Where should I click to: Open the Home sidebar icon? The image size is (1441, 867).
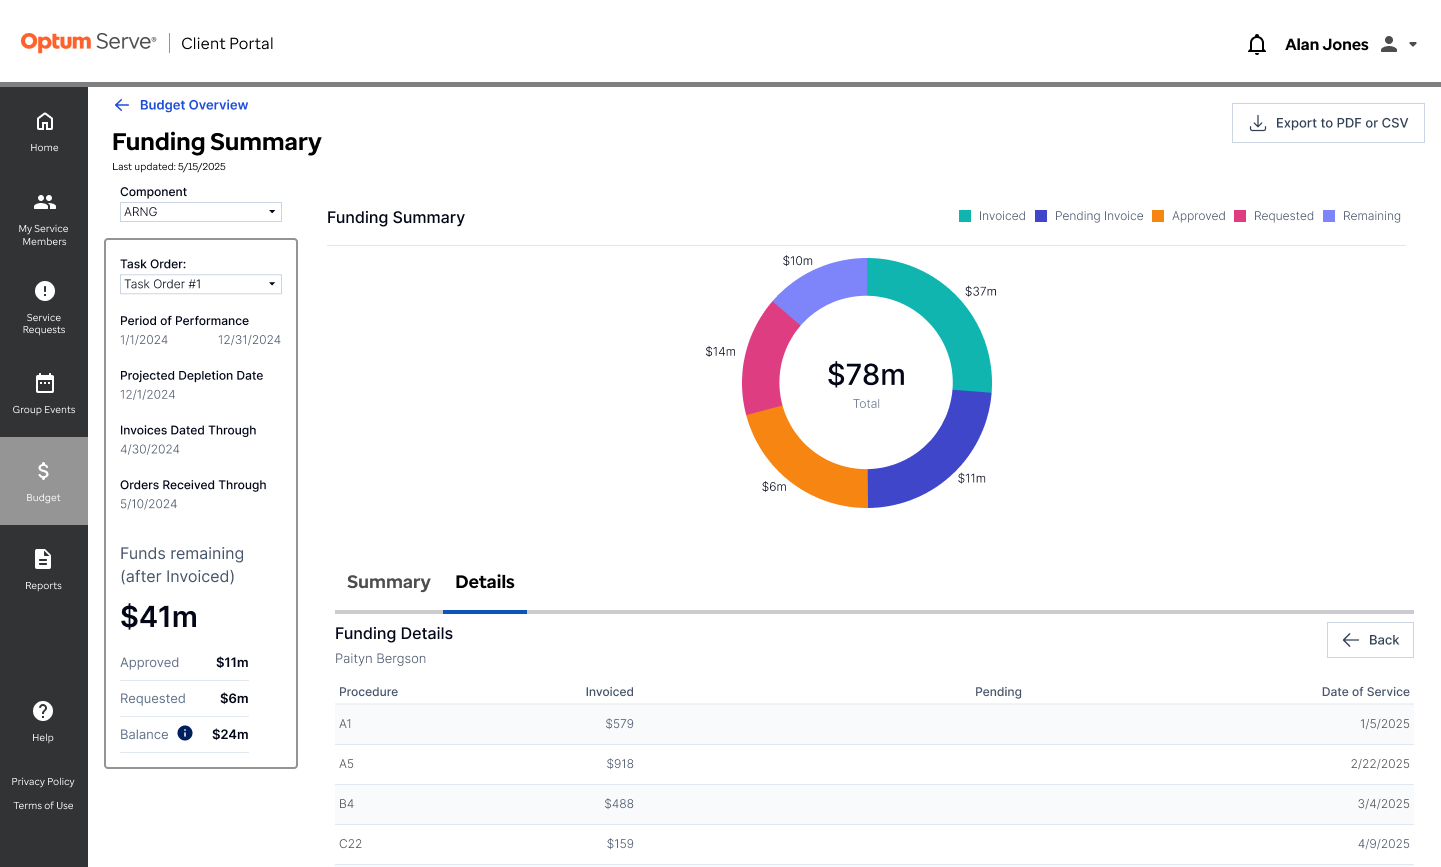pyautogui.click(x=44, y=121)
